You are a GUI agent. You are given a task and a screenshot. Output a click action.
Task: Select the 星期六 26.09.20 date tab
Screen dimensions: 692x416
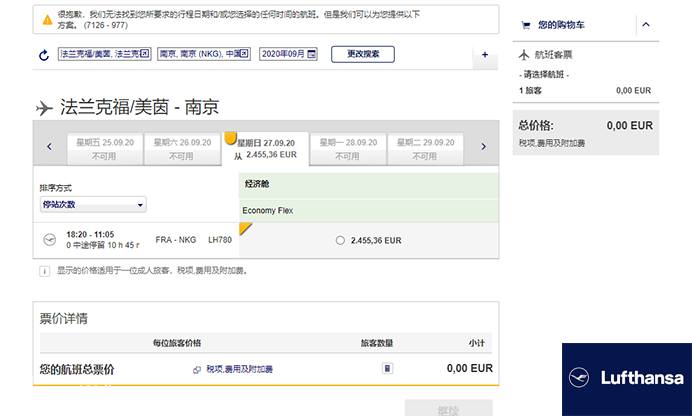click(x=182, y=149)
